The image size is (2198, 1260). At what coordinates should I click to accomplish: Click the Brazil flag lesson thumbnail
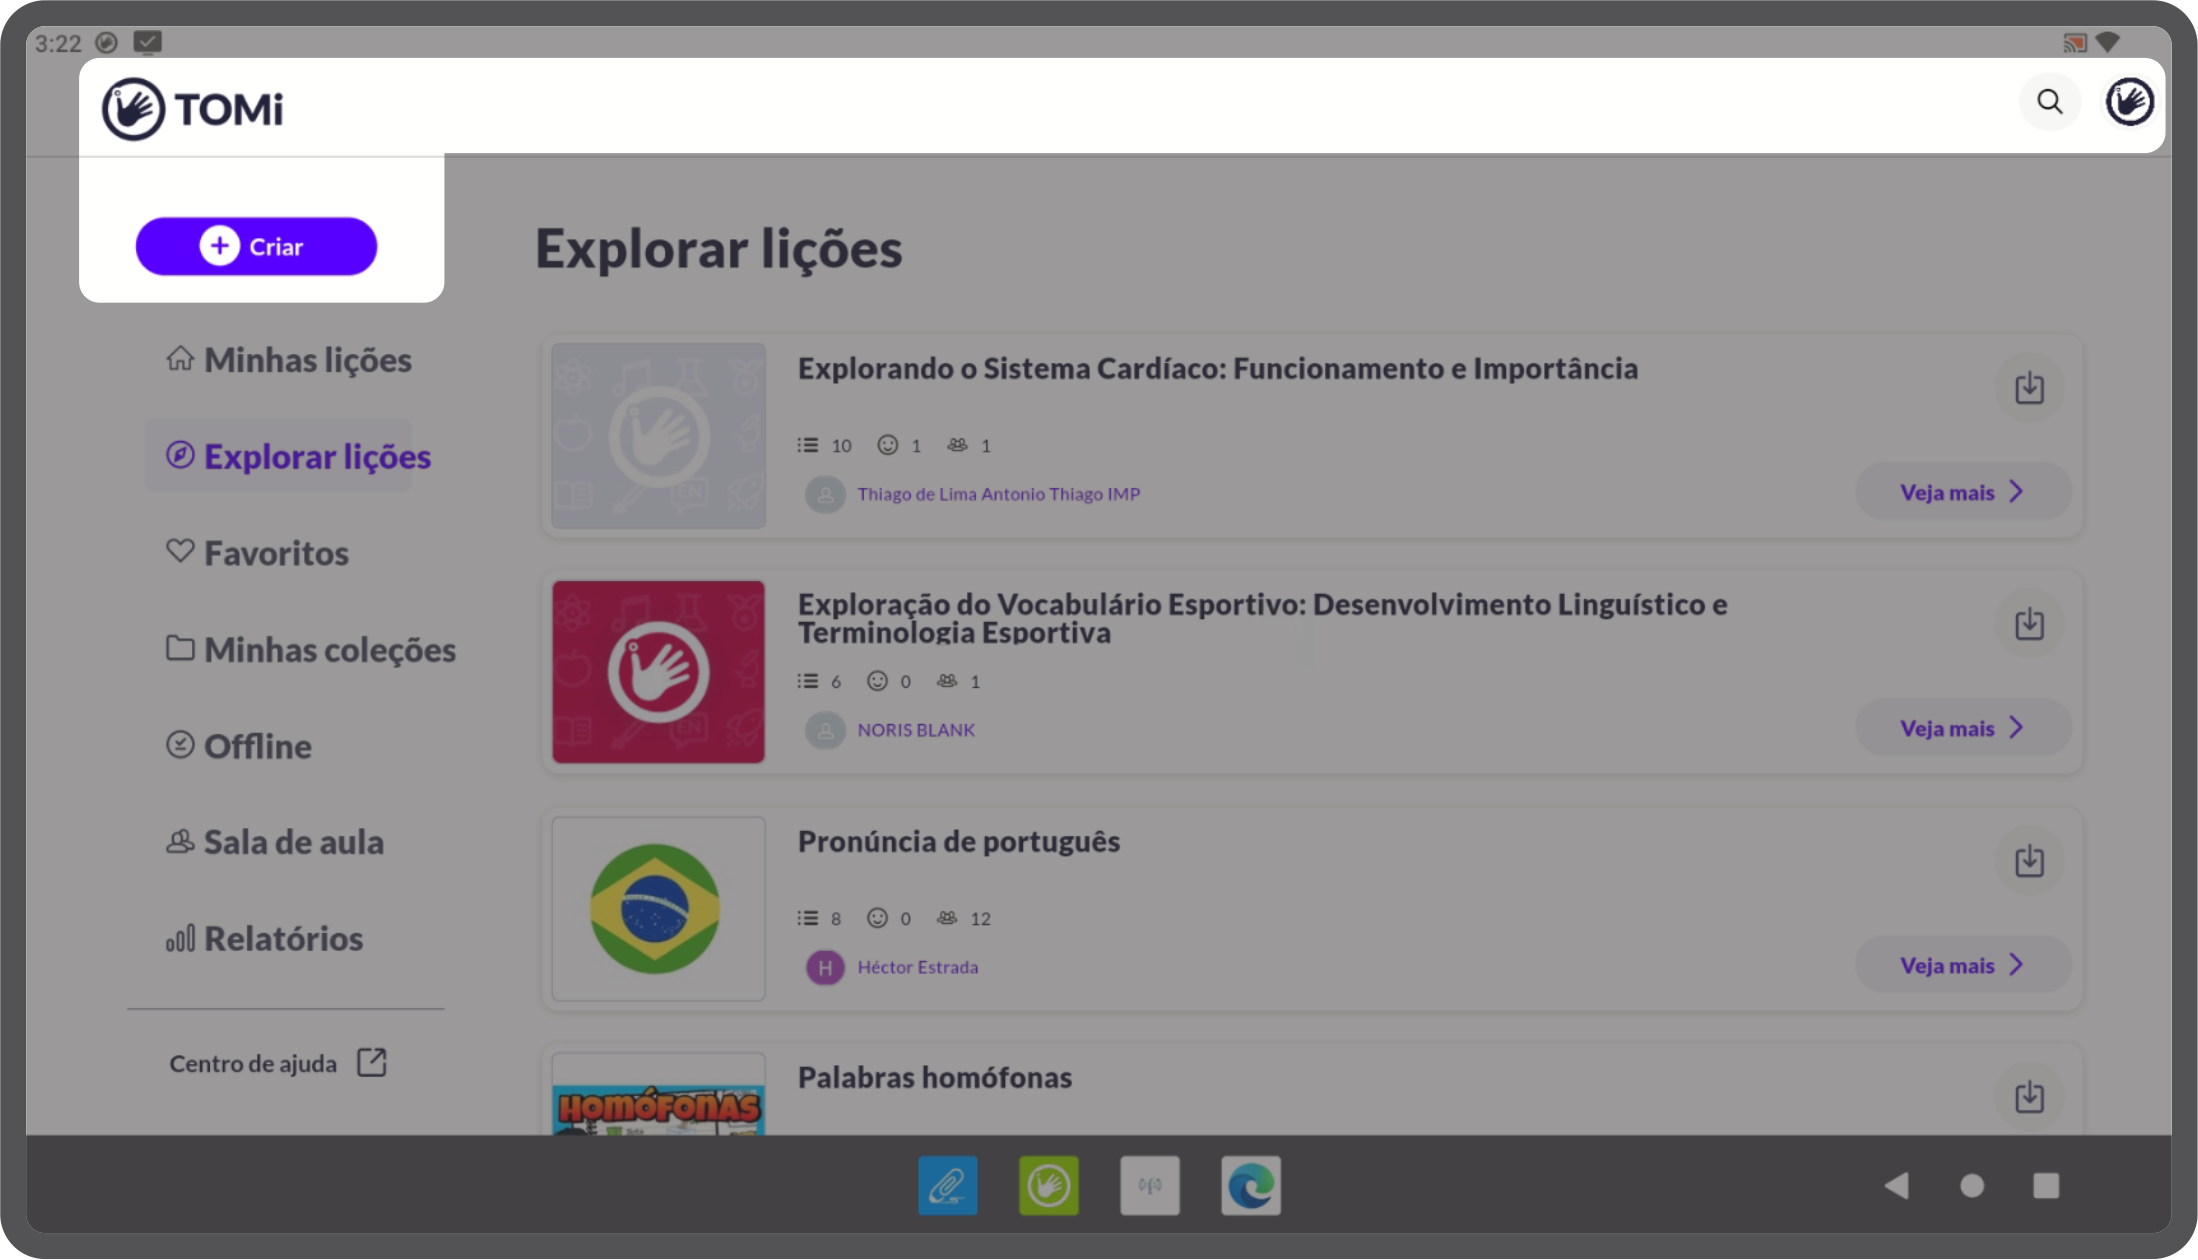pyautogui.click(x=657, y=909)
